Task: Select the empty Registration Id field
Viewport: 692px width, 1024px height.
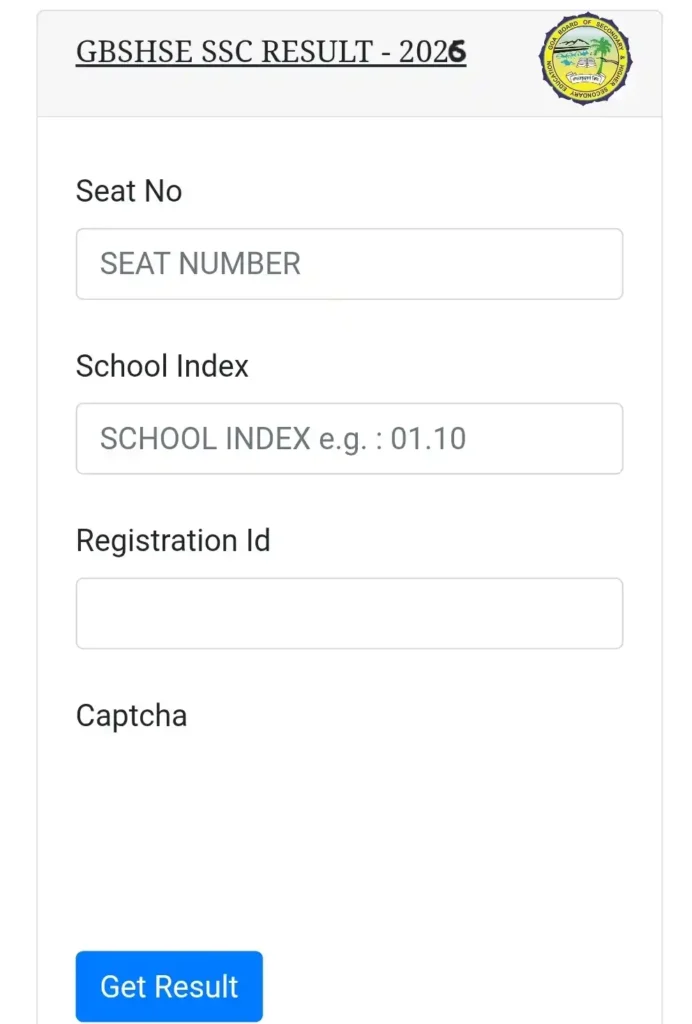Action: coord(349,613)
